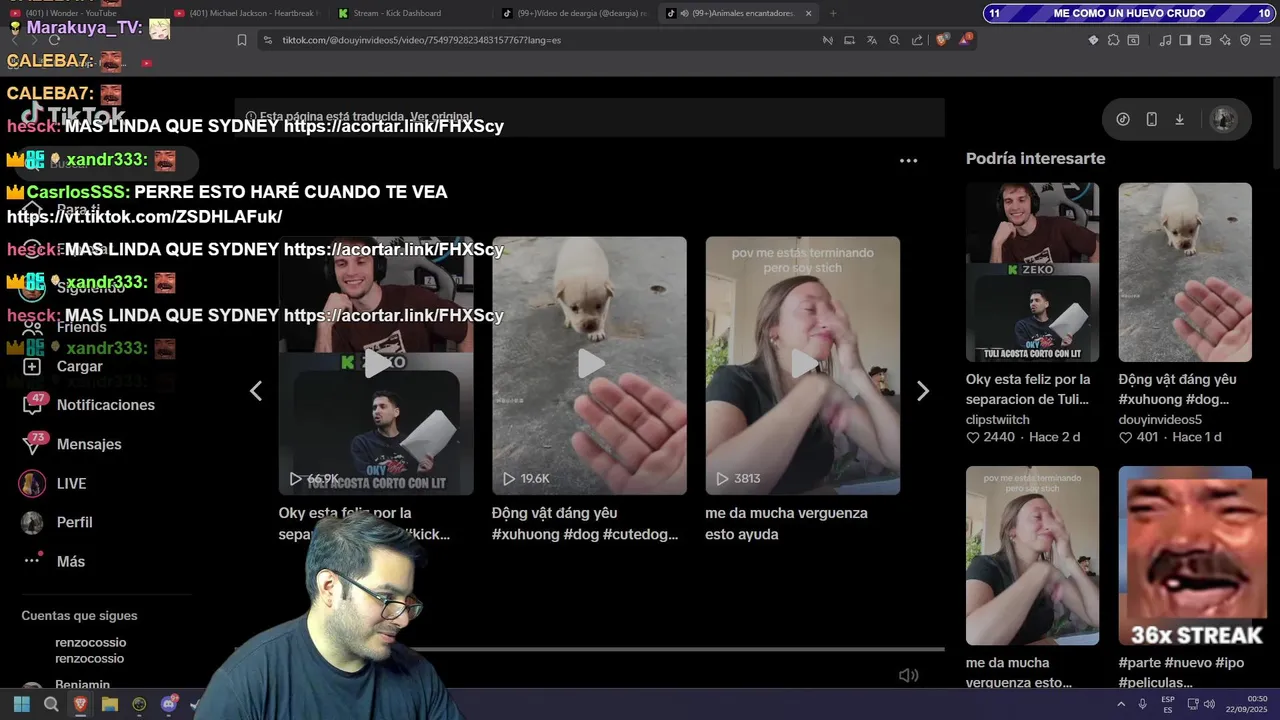Expand hidden system tray icons chevron
The image size is (1280, 720).
(x=1120, y=704)
